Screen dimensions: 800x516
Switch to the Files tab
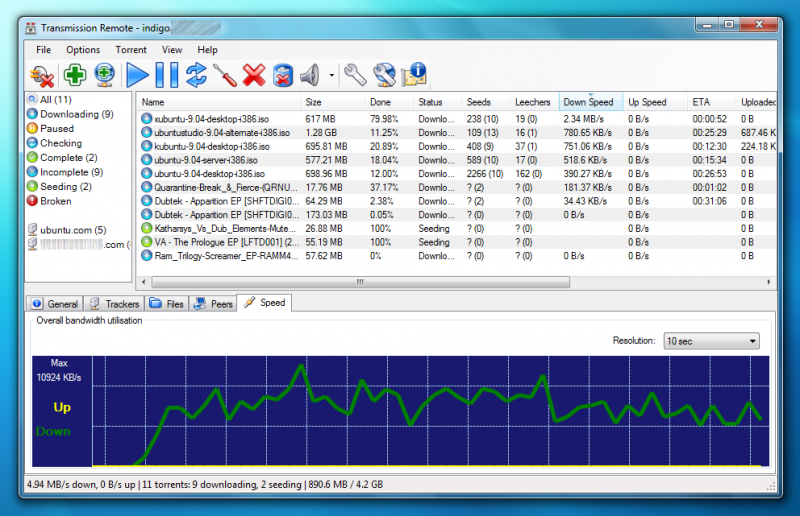[166, 304]
